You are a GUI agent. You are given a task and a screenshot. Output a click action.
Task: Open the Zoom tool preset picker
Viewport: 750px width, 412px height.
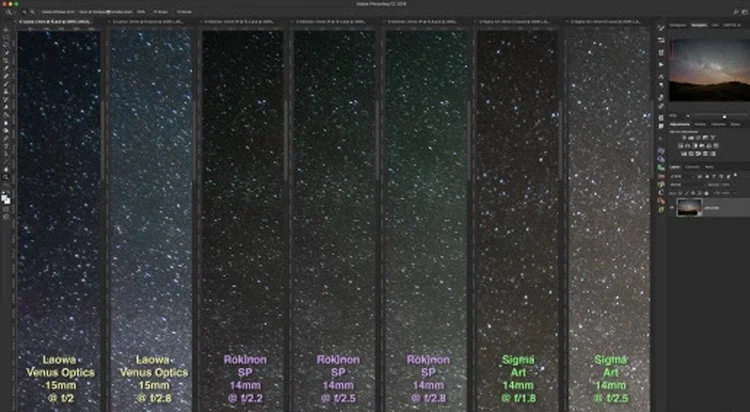click(10, 11)
